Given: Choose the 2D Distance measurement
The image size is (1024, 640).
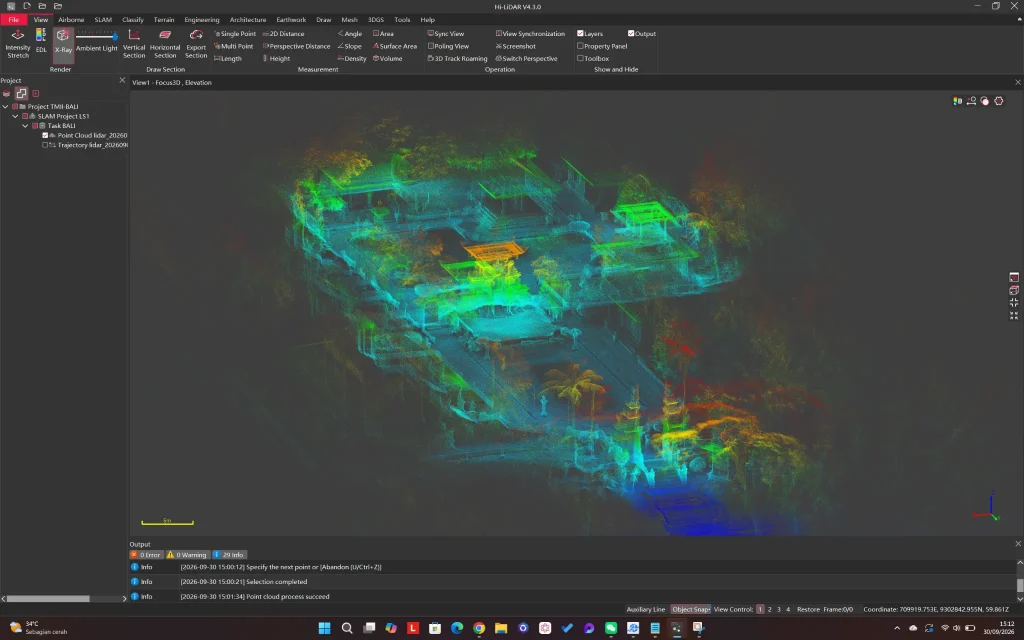Looking at the screenshot, I should point(283,33).
